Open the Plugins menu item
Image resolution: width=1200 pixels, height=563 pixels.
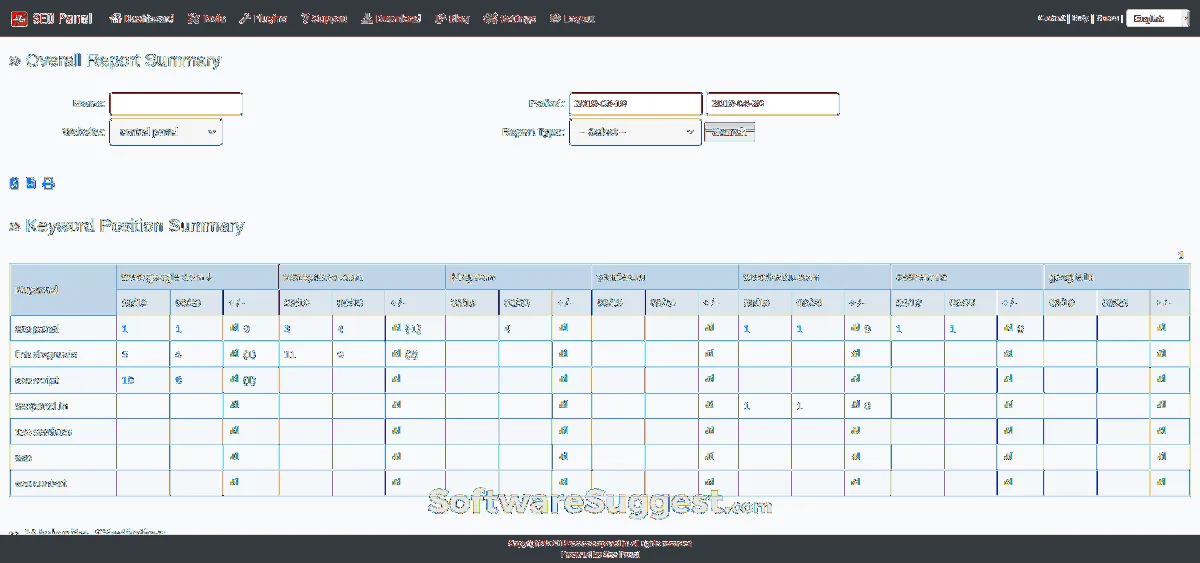(264, 18)
